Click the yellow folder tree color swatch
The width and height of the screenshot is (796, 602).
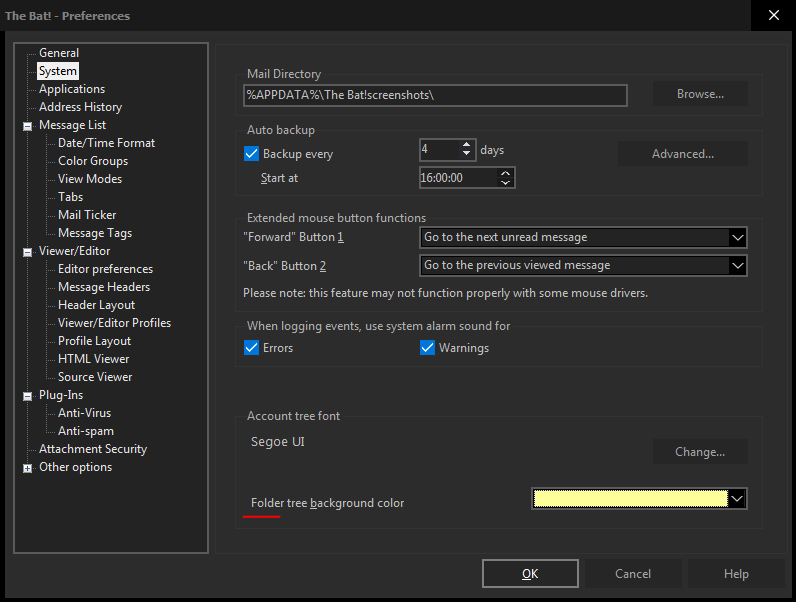(x=631, y=499)
